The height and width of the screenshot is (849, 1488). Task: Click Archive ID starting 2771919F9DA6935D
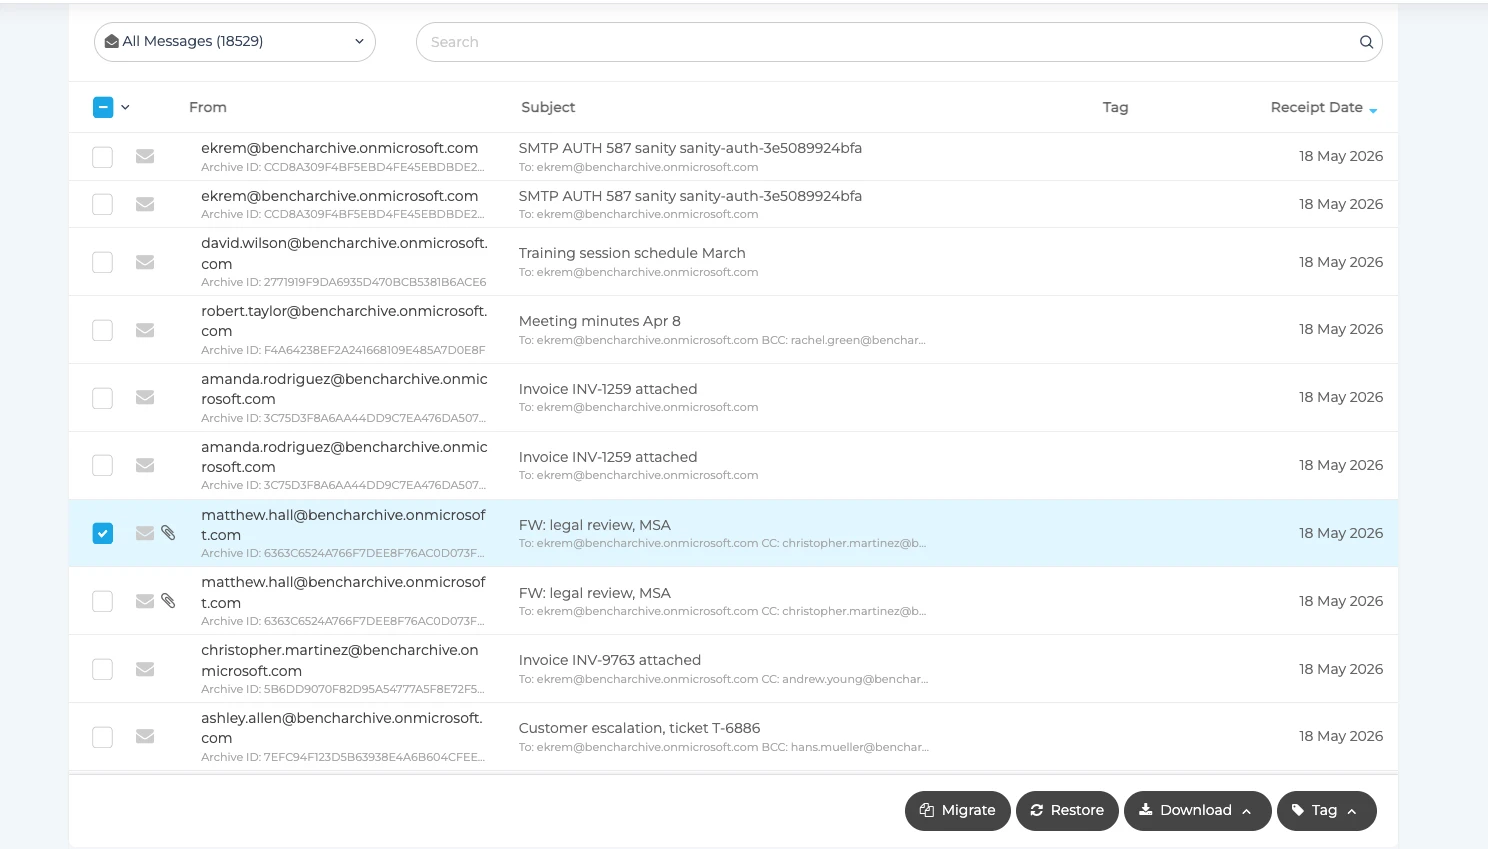pos(344,282)
